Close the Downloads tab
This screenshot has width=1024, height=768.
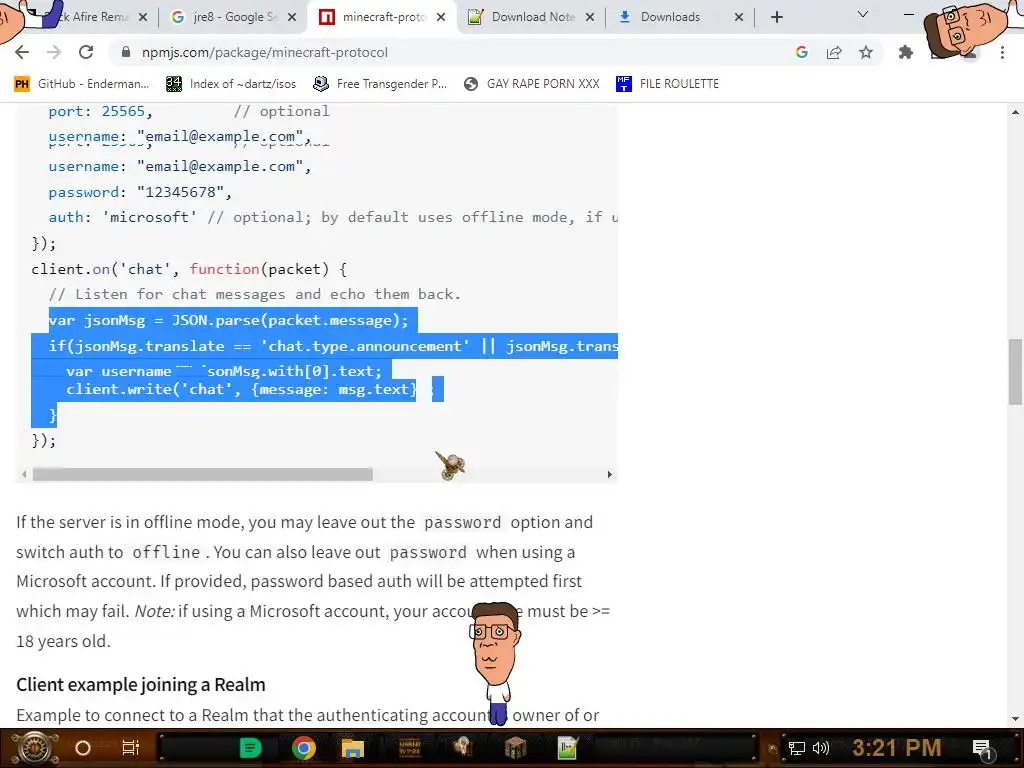pyautogui.click(x=739, y=17)
